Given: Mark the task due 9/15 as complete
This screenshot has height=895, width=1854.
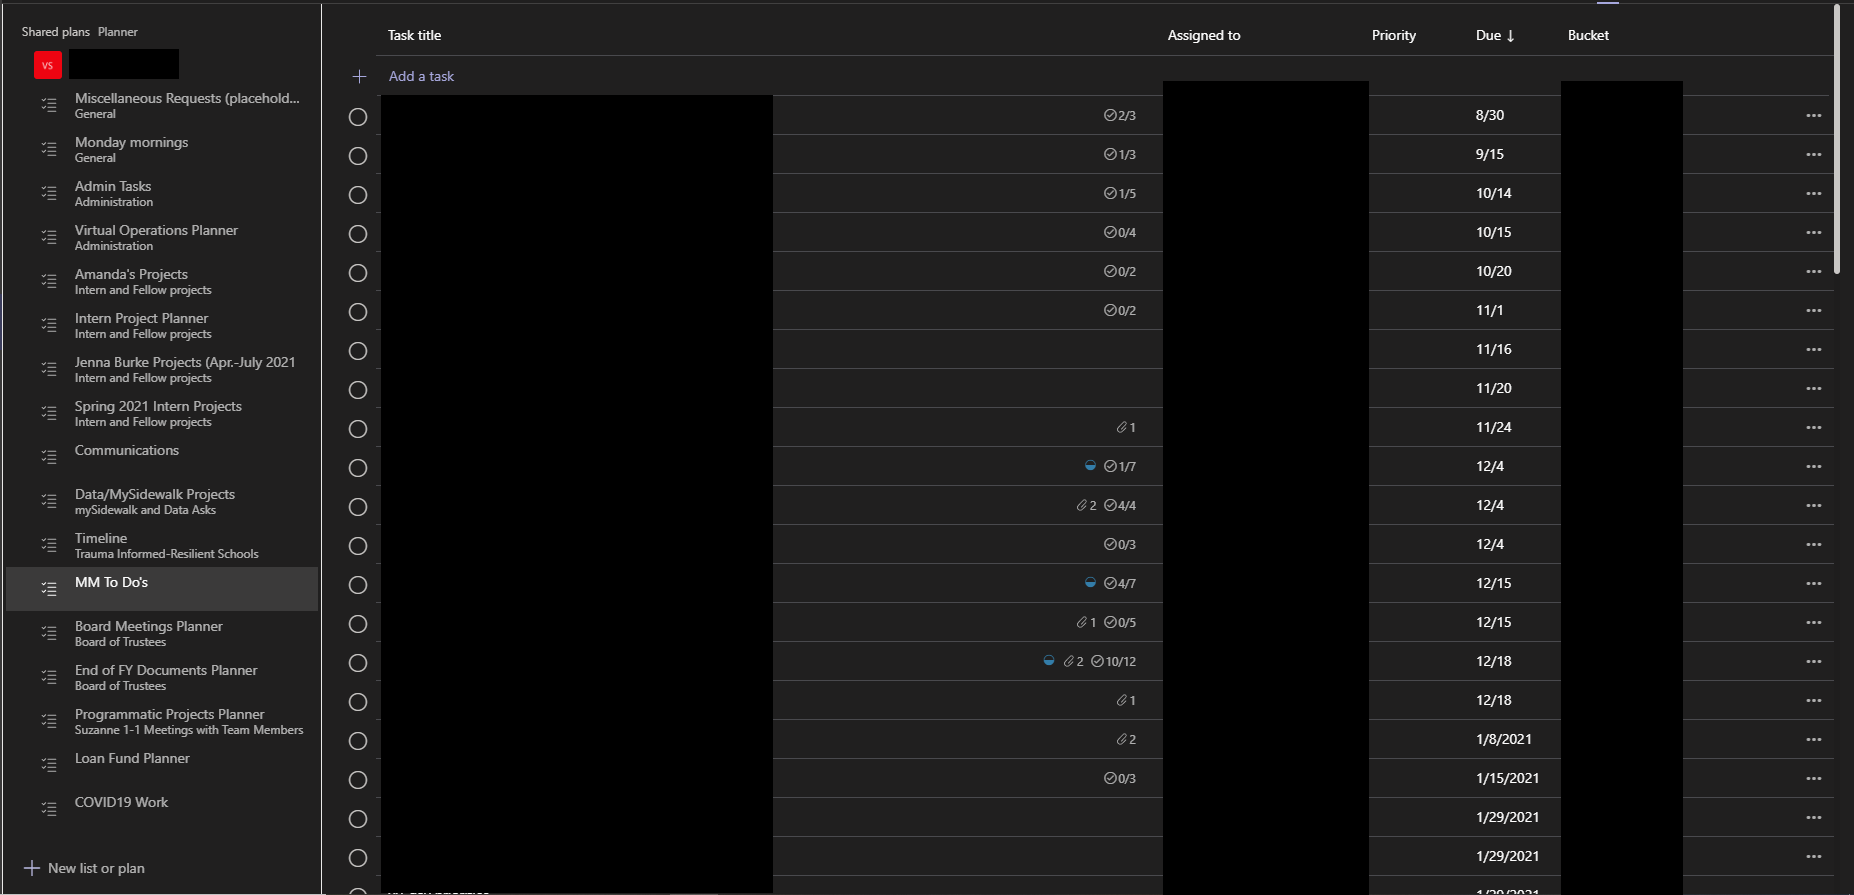Looking at the screenshot, I should coord(358,156).
